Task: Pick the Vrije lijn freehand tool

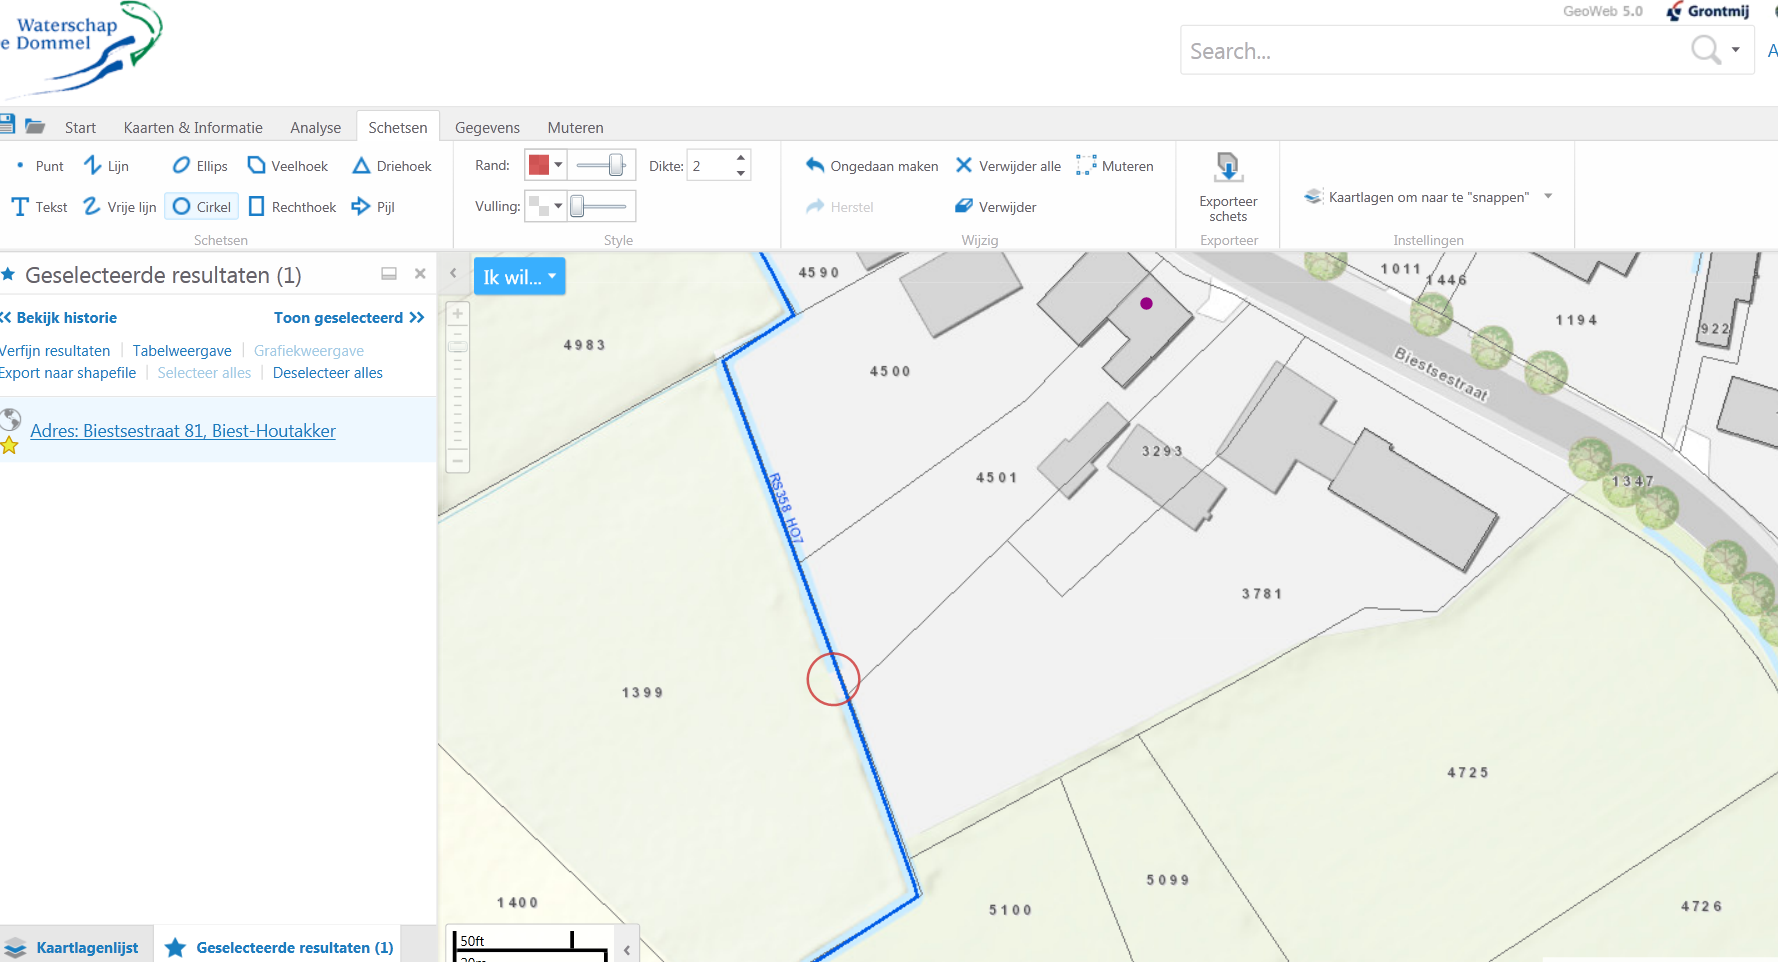Action: tap(120, 207)
